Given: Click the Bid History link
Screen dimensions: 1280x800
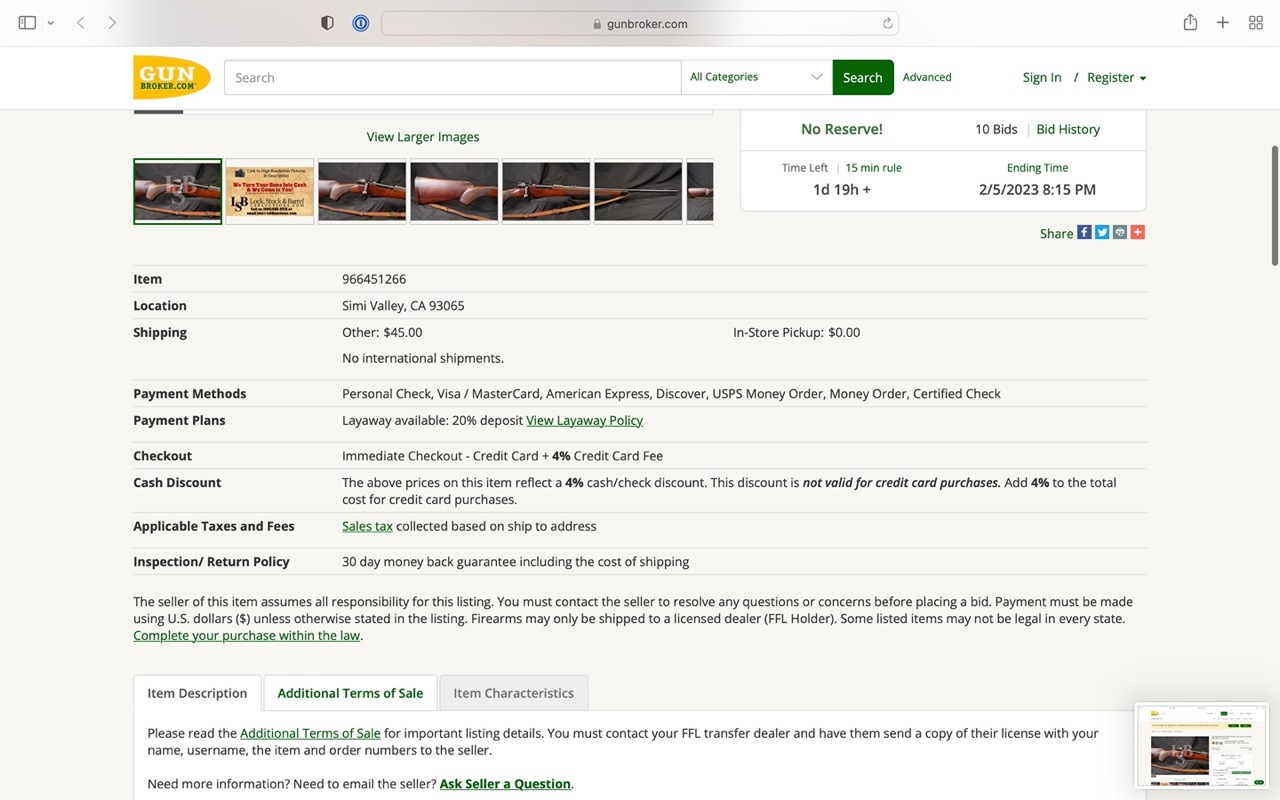Looking at the screenshot, I should pos(1068,129).
